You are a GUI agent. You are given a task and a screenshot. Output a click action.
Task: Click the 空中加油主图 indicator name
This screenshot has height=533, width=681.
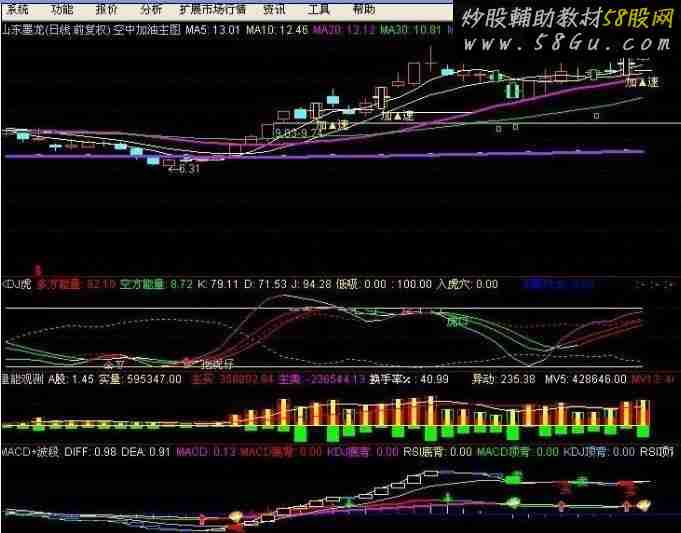147,30
